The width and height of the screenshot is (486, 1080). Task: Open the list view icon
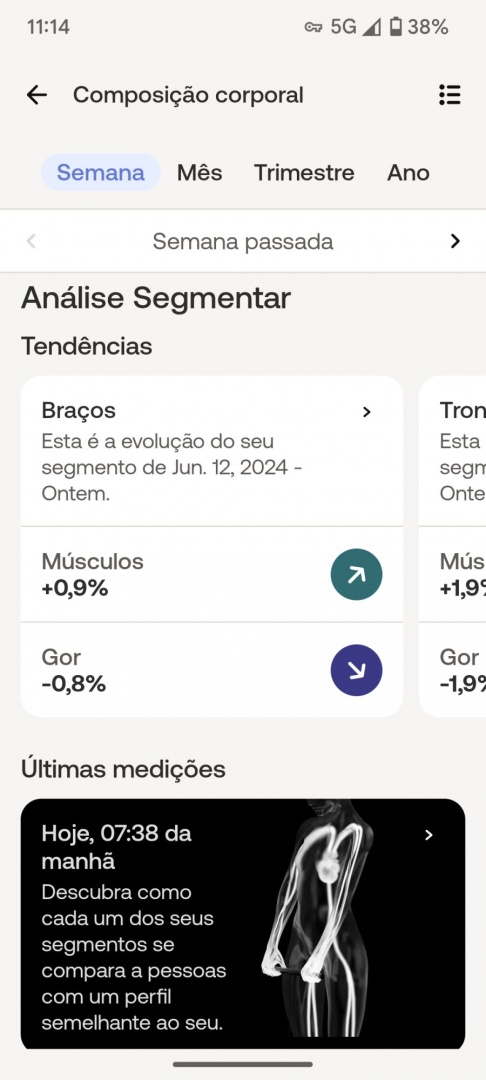click(450, 95)
